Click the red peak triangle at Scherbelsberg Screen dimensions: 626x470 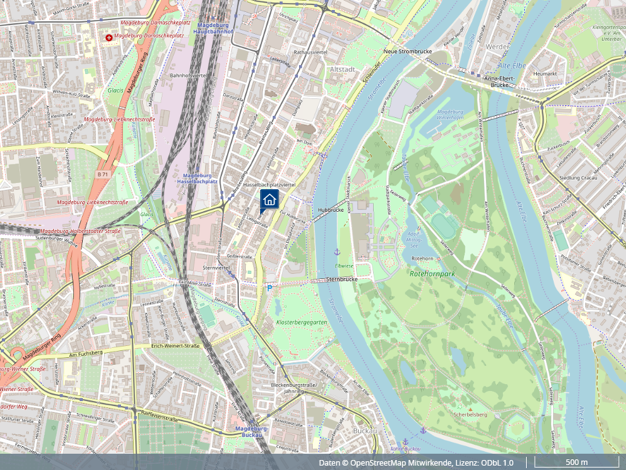tap(470, 410)
